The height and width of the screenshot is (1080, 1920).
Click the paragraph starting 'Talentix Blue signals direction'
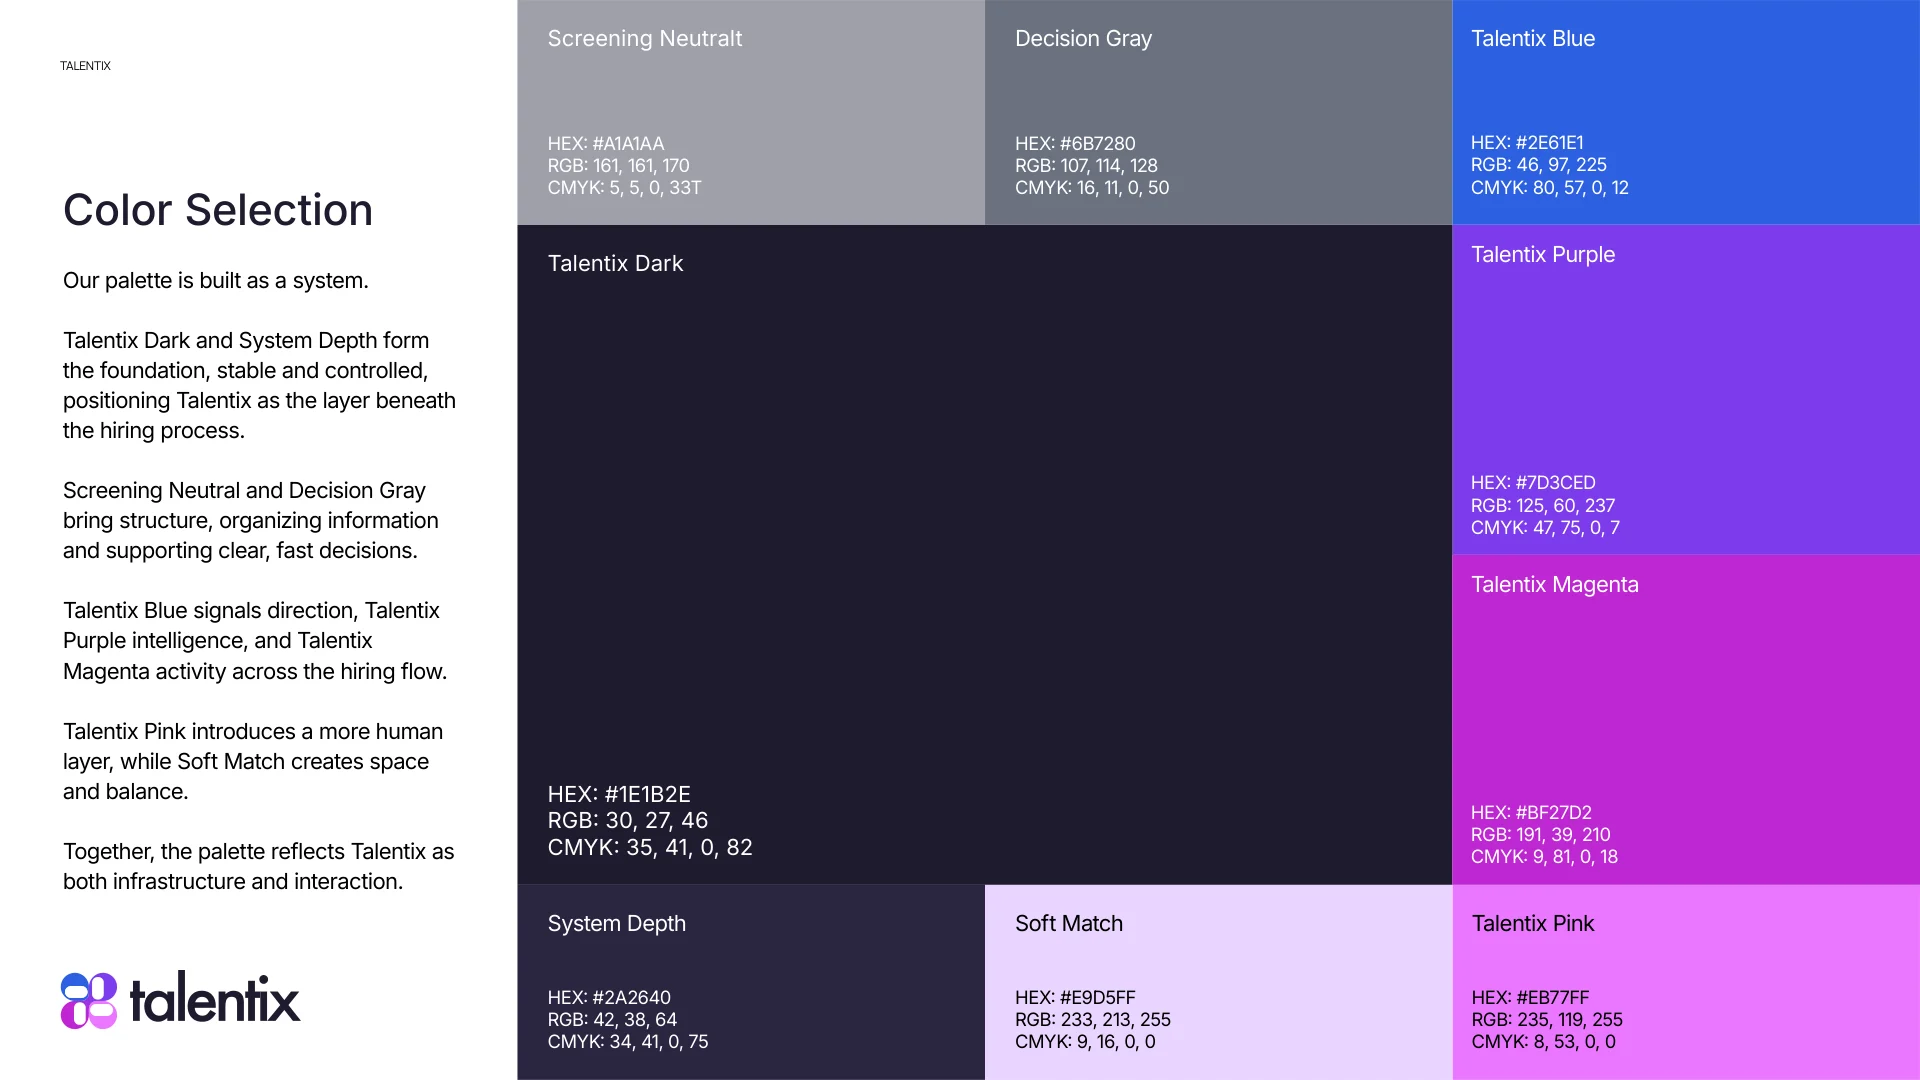pyautogui.click(x=255, y=641)
